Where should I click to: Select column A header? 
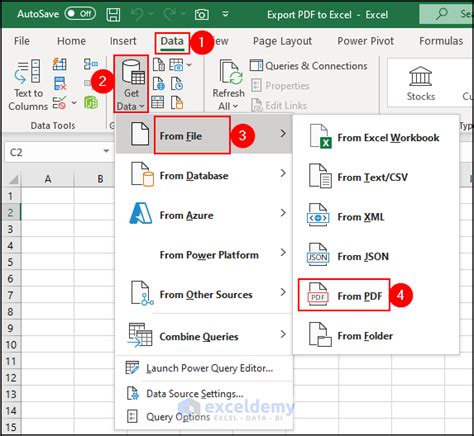(x=48, y=179)
